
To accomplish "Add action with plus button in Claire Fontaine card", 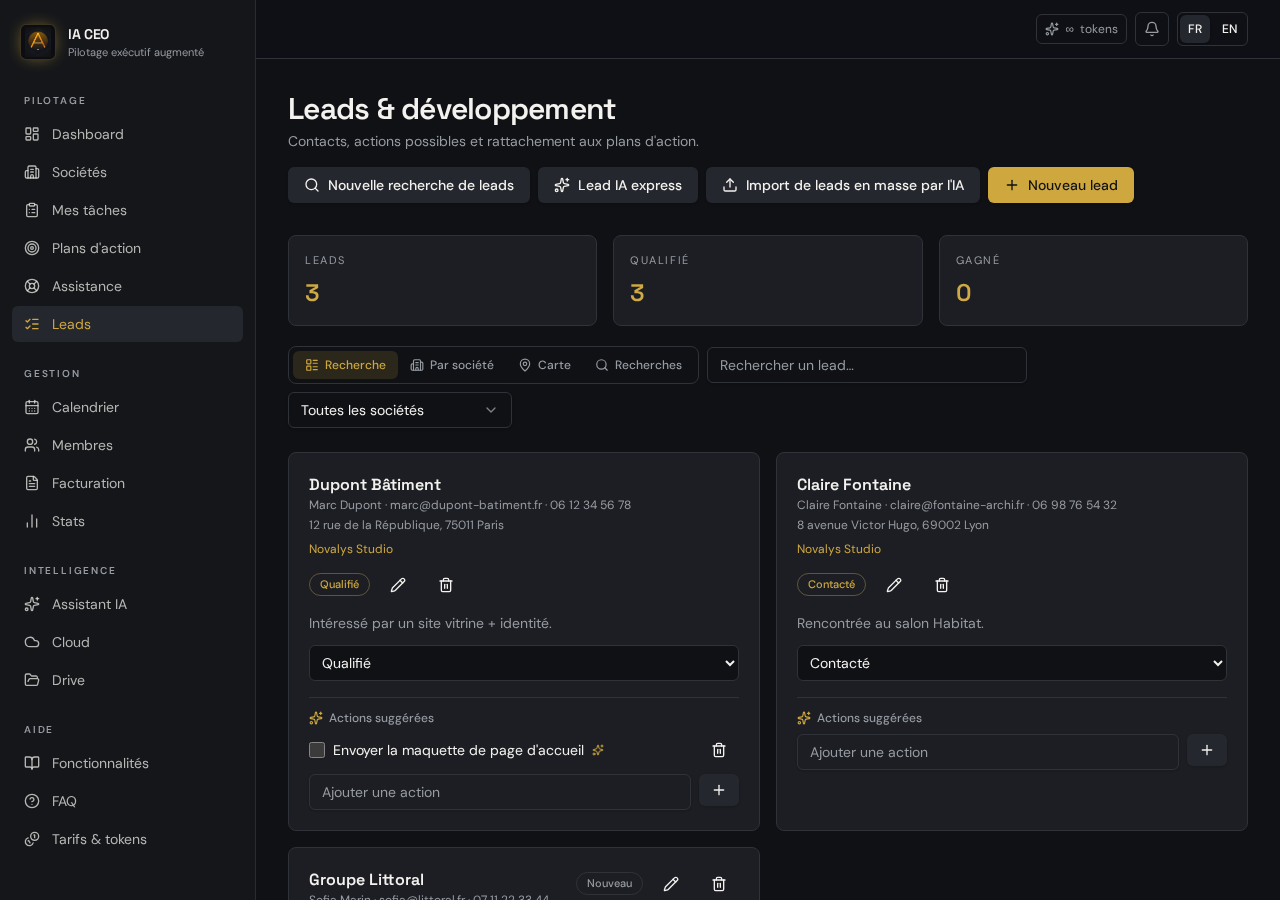I will (x=1207, y=750).
